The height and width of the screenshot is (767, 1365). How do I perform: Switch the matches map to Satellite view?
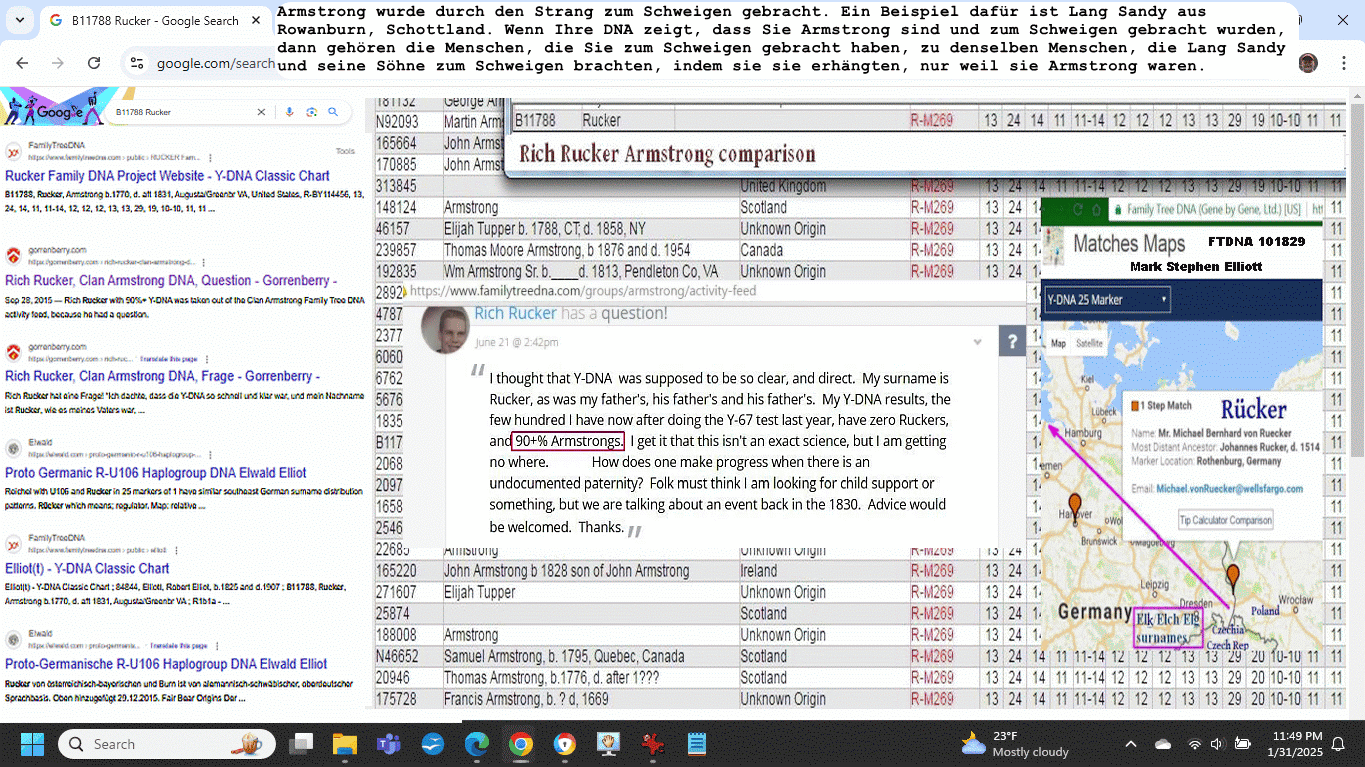[x=1090, y=343]
